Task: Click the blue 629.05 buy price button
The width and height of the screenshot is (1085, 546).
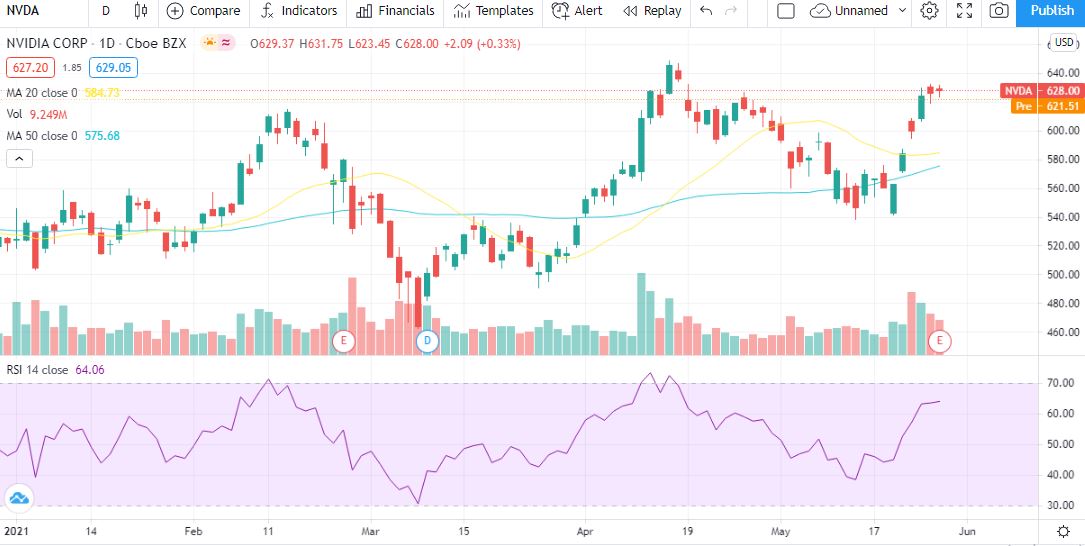Action: [x=113, y=68]
